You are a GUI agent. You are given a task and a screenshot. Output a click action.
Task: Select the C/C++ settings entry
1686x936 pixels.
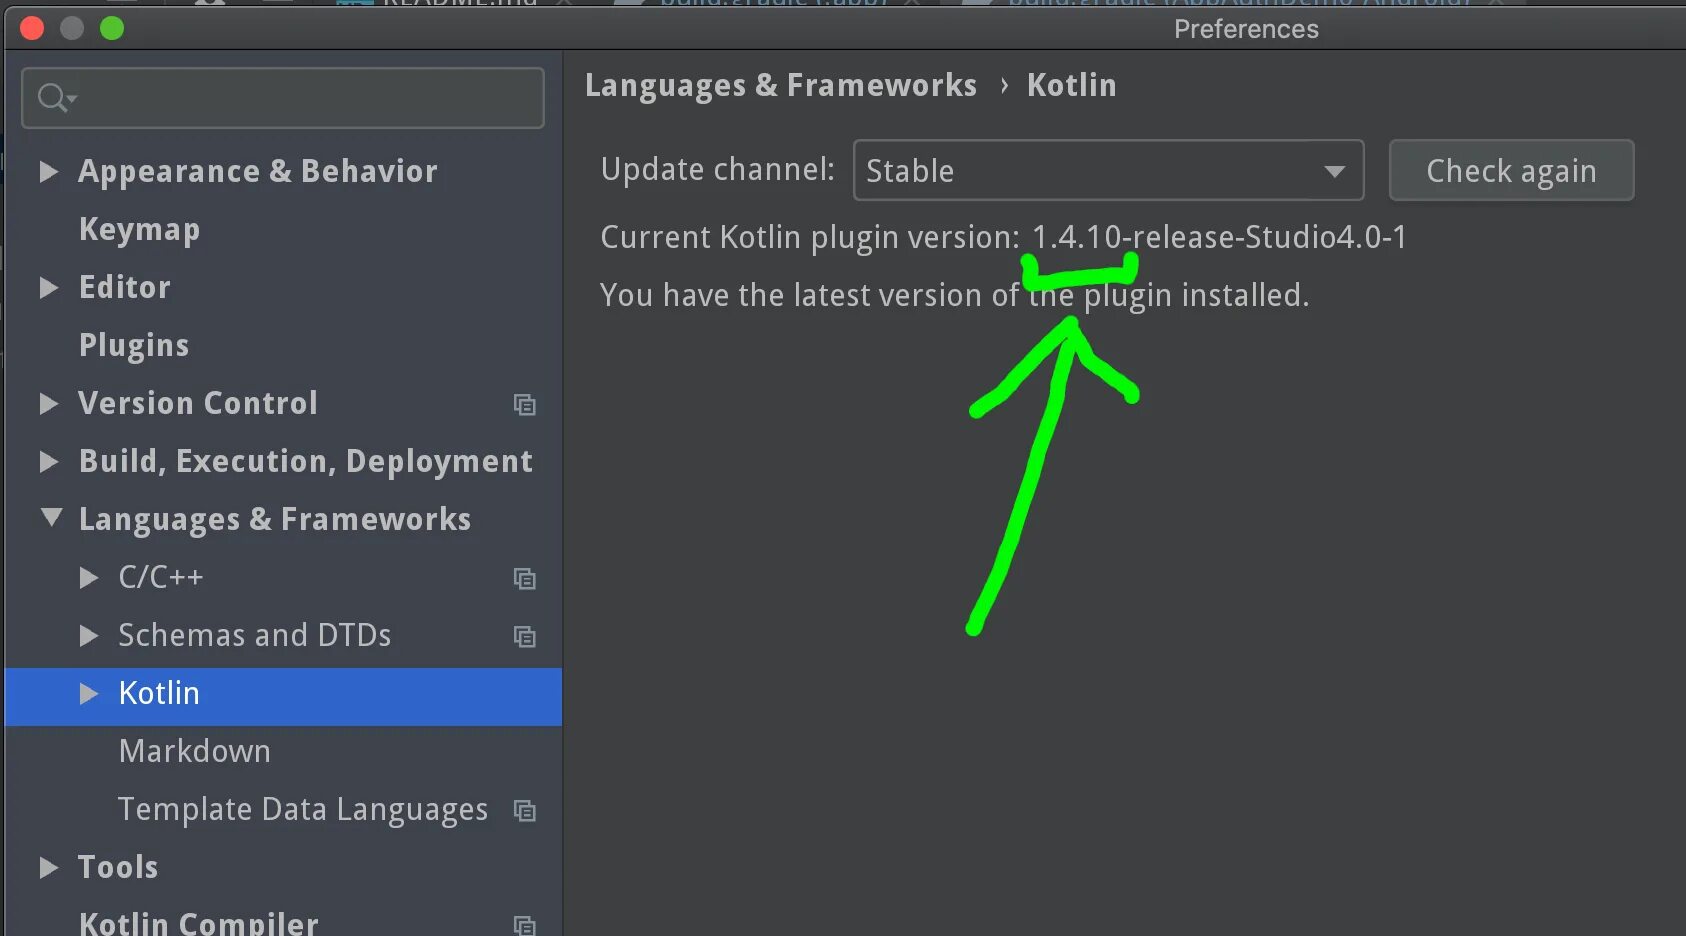tap(160, 577)
